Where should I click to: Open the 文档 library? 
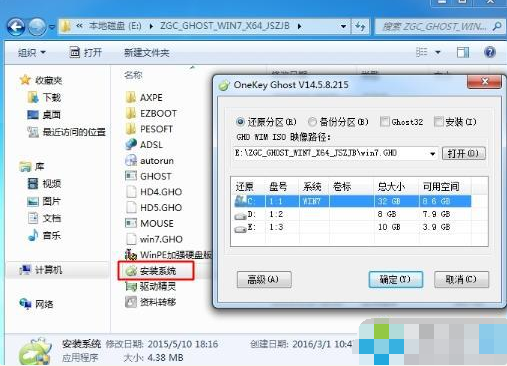click(44, 218)
